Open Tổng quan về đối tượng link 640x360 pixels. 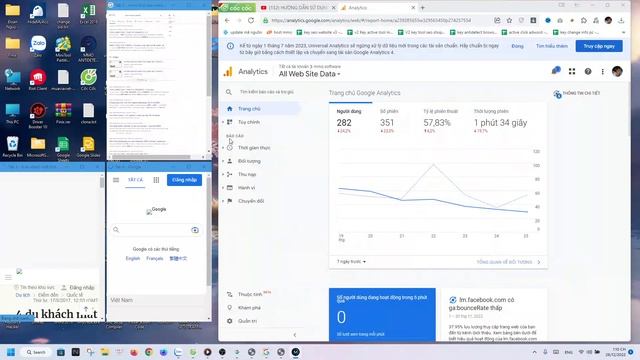[508, 262]
